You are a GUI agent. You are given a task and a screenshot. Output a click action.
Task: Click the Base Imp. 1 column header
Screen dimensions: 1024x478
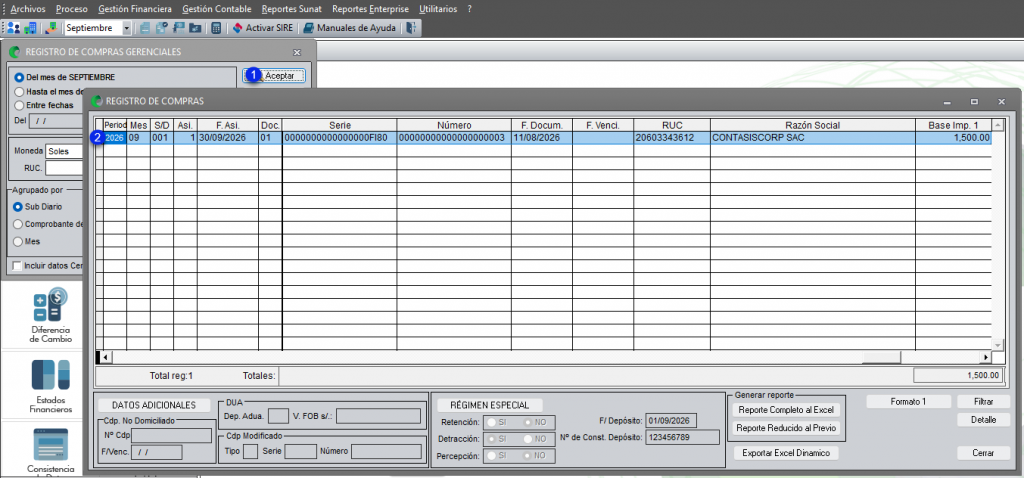(x=953, y=125)
